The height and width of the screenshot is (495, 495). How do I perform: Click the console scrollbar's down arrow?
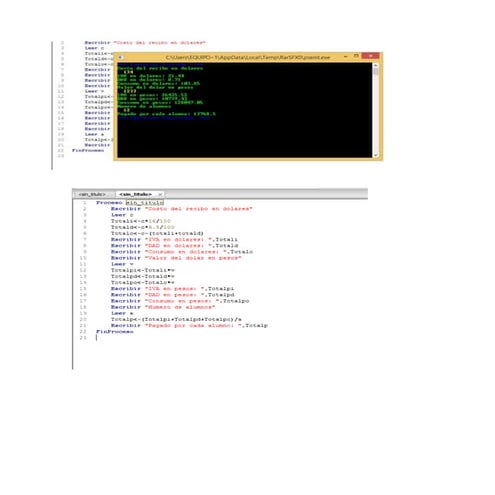point(376,155)
